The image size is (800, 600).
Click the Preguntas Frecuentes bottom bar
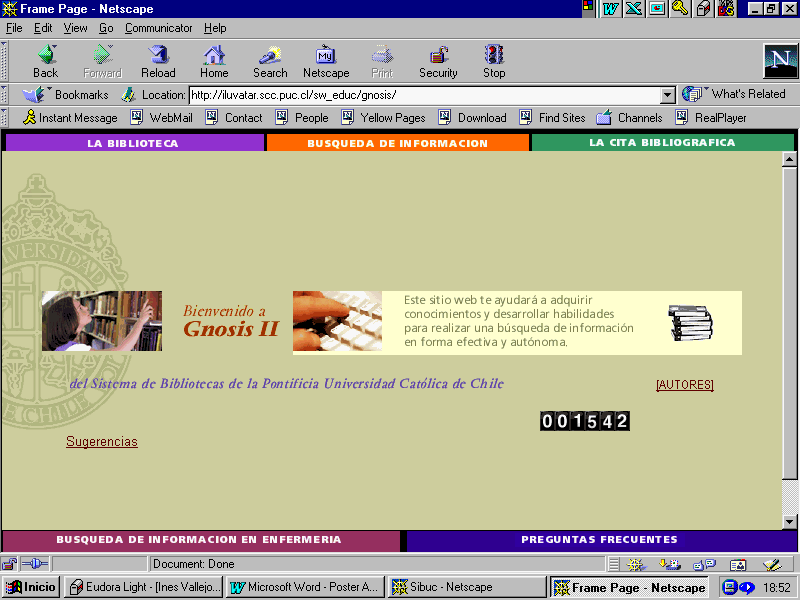coord(599,540)
